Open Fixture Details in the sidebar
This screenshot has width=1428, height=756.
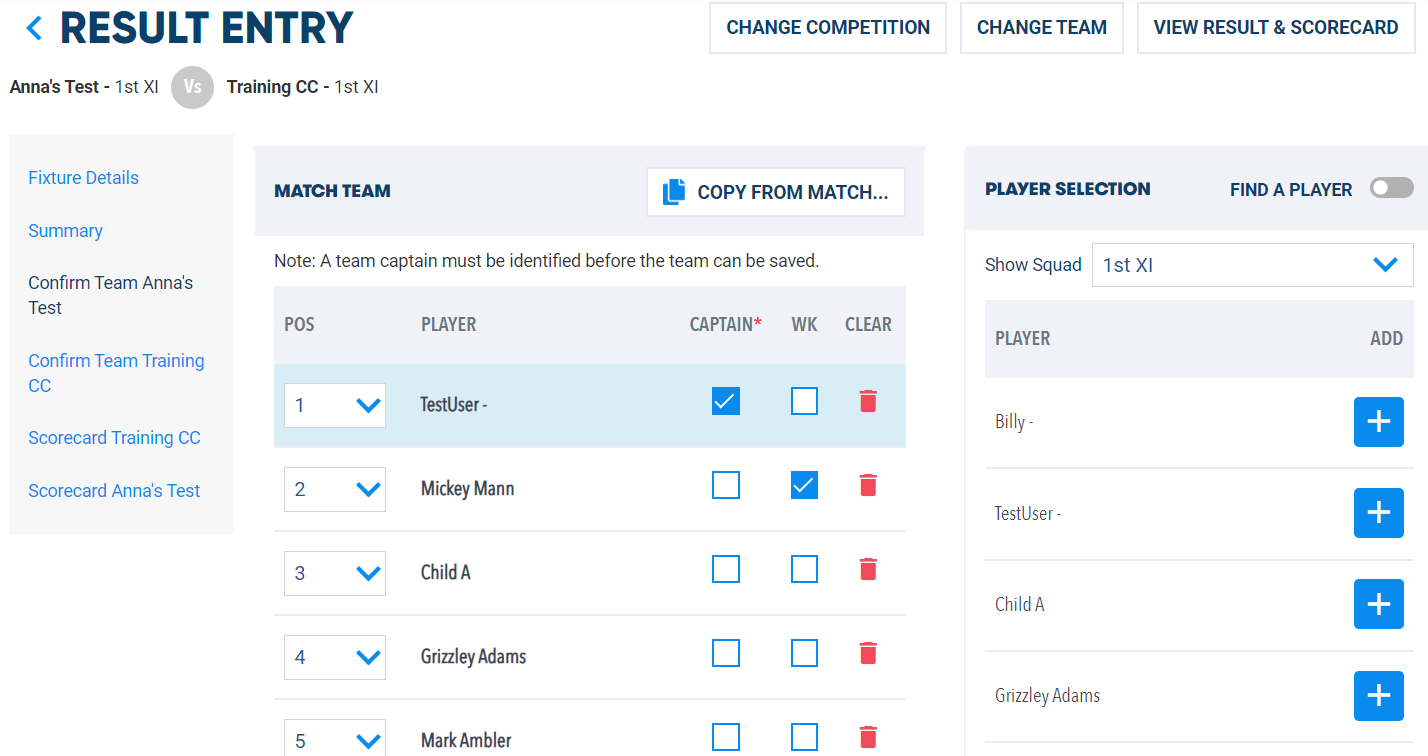[x=83, y=177]
